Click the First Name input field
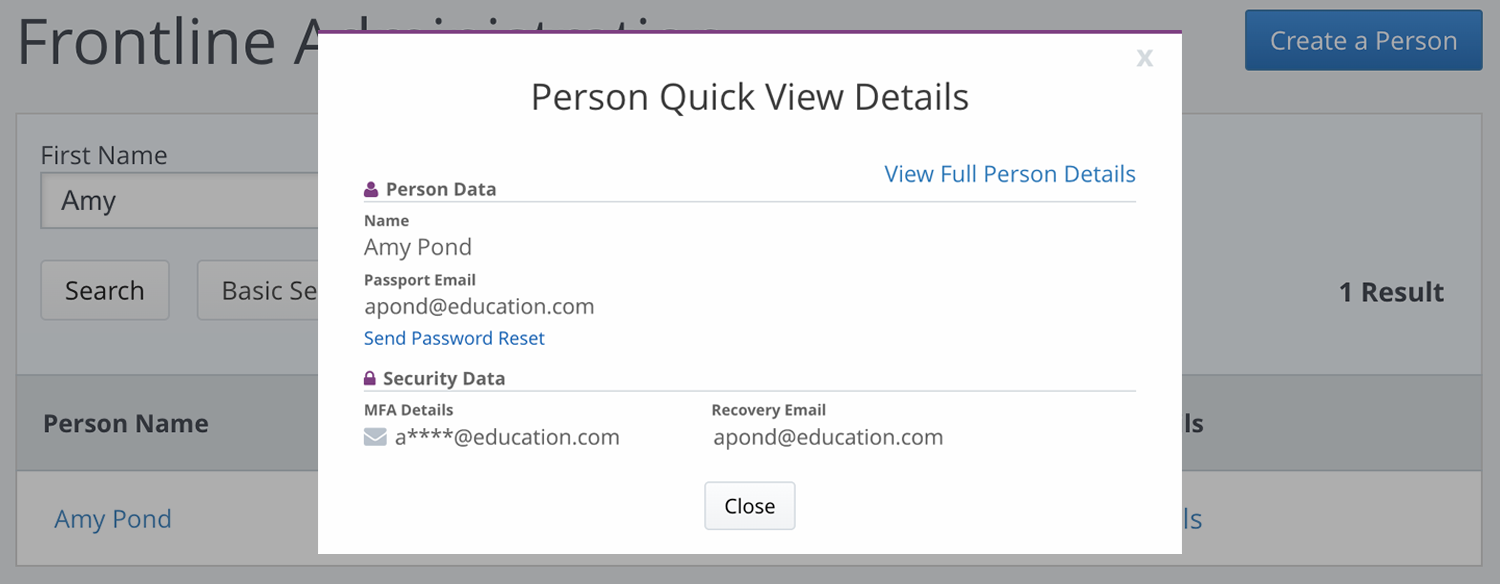Screen dimensions: 1500x584 pyautogui.click(x=180, y=201)
